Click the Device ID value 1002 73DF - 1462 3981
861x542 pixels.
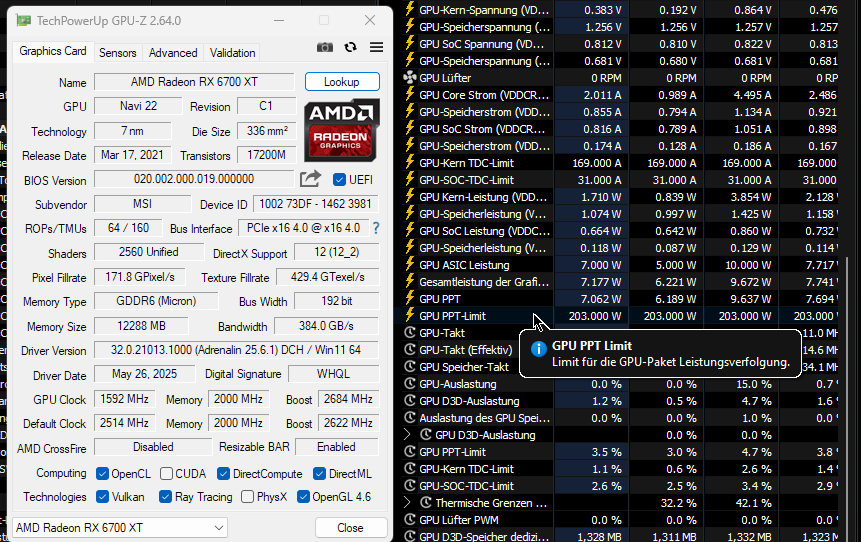(x=316, y=204)
